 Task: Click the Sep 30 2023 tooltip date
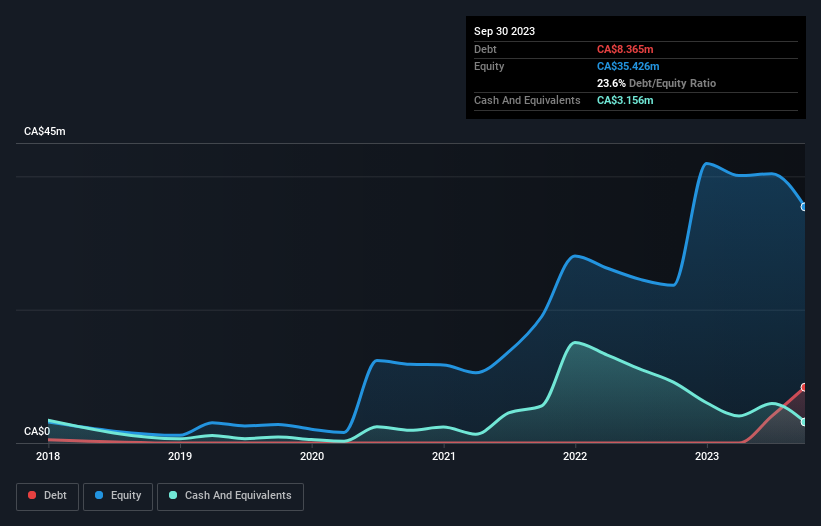tap(504, 31)
